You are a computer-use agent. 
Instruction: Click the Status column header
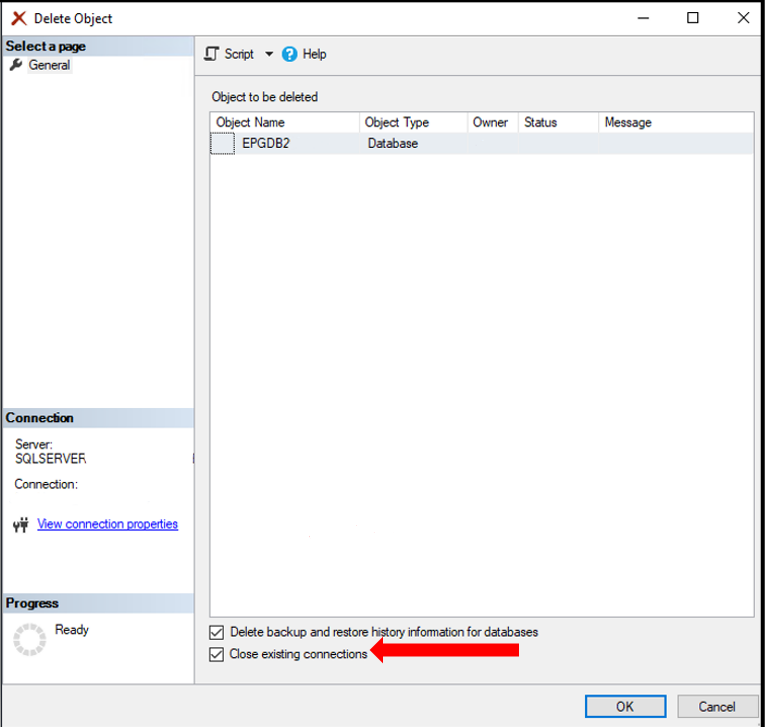coord(558,122)
